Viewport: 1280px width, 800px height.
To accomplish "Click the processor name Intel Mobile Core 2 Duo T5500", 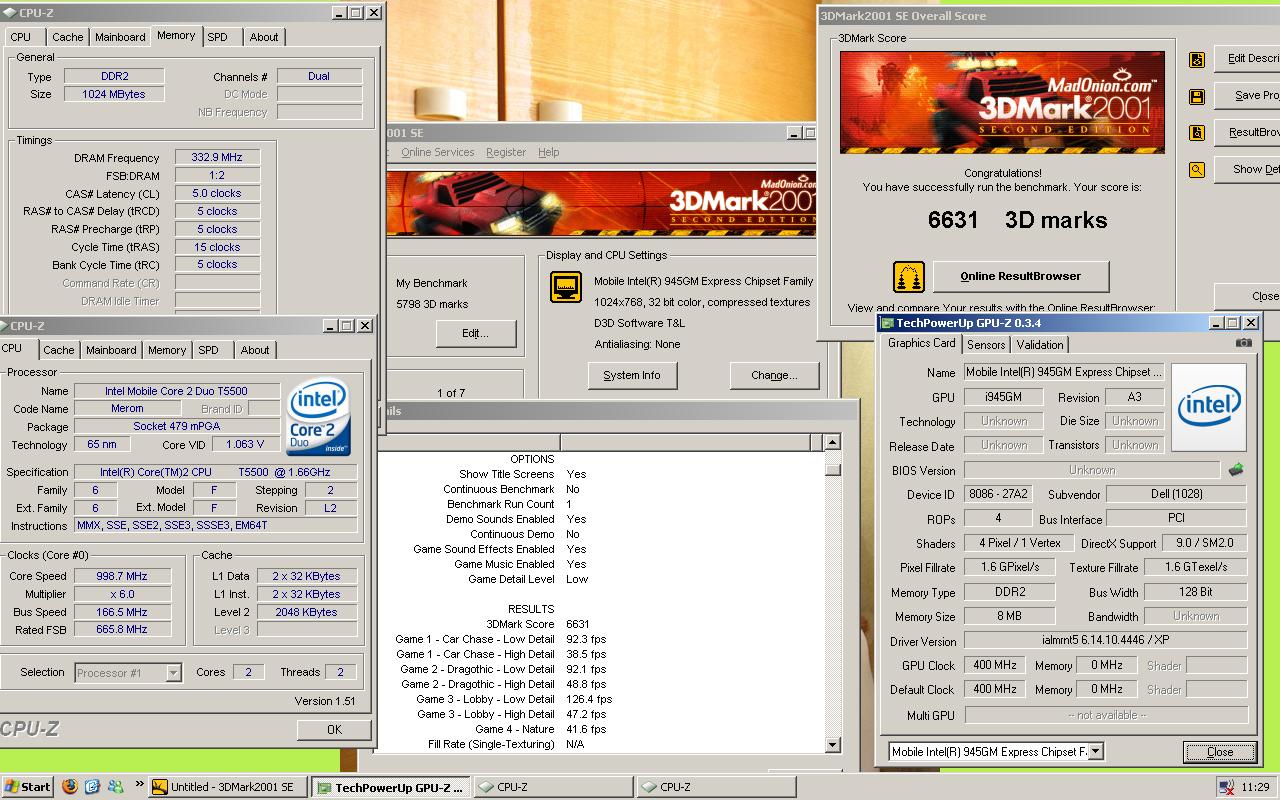I will pyautogui.click(x=176, y=391).
